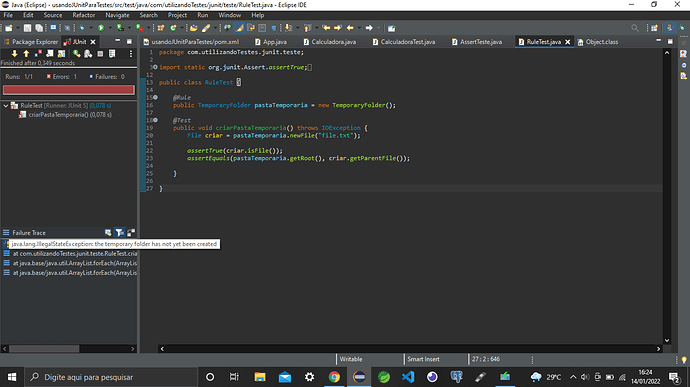690x387 pixels.
Task: Toggle scroll lock in JUnit view
Action: pos(61,54)
